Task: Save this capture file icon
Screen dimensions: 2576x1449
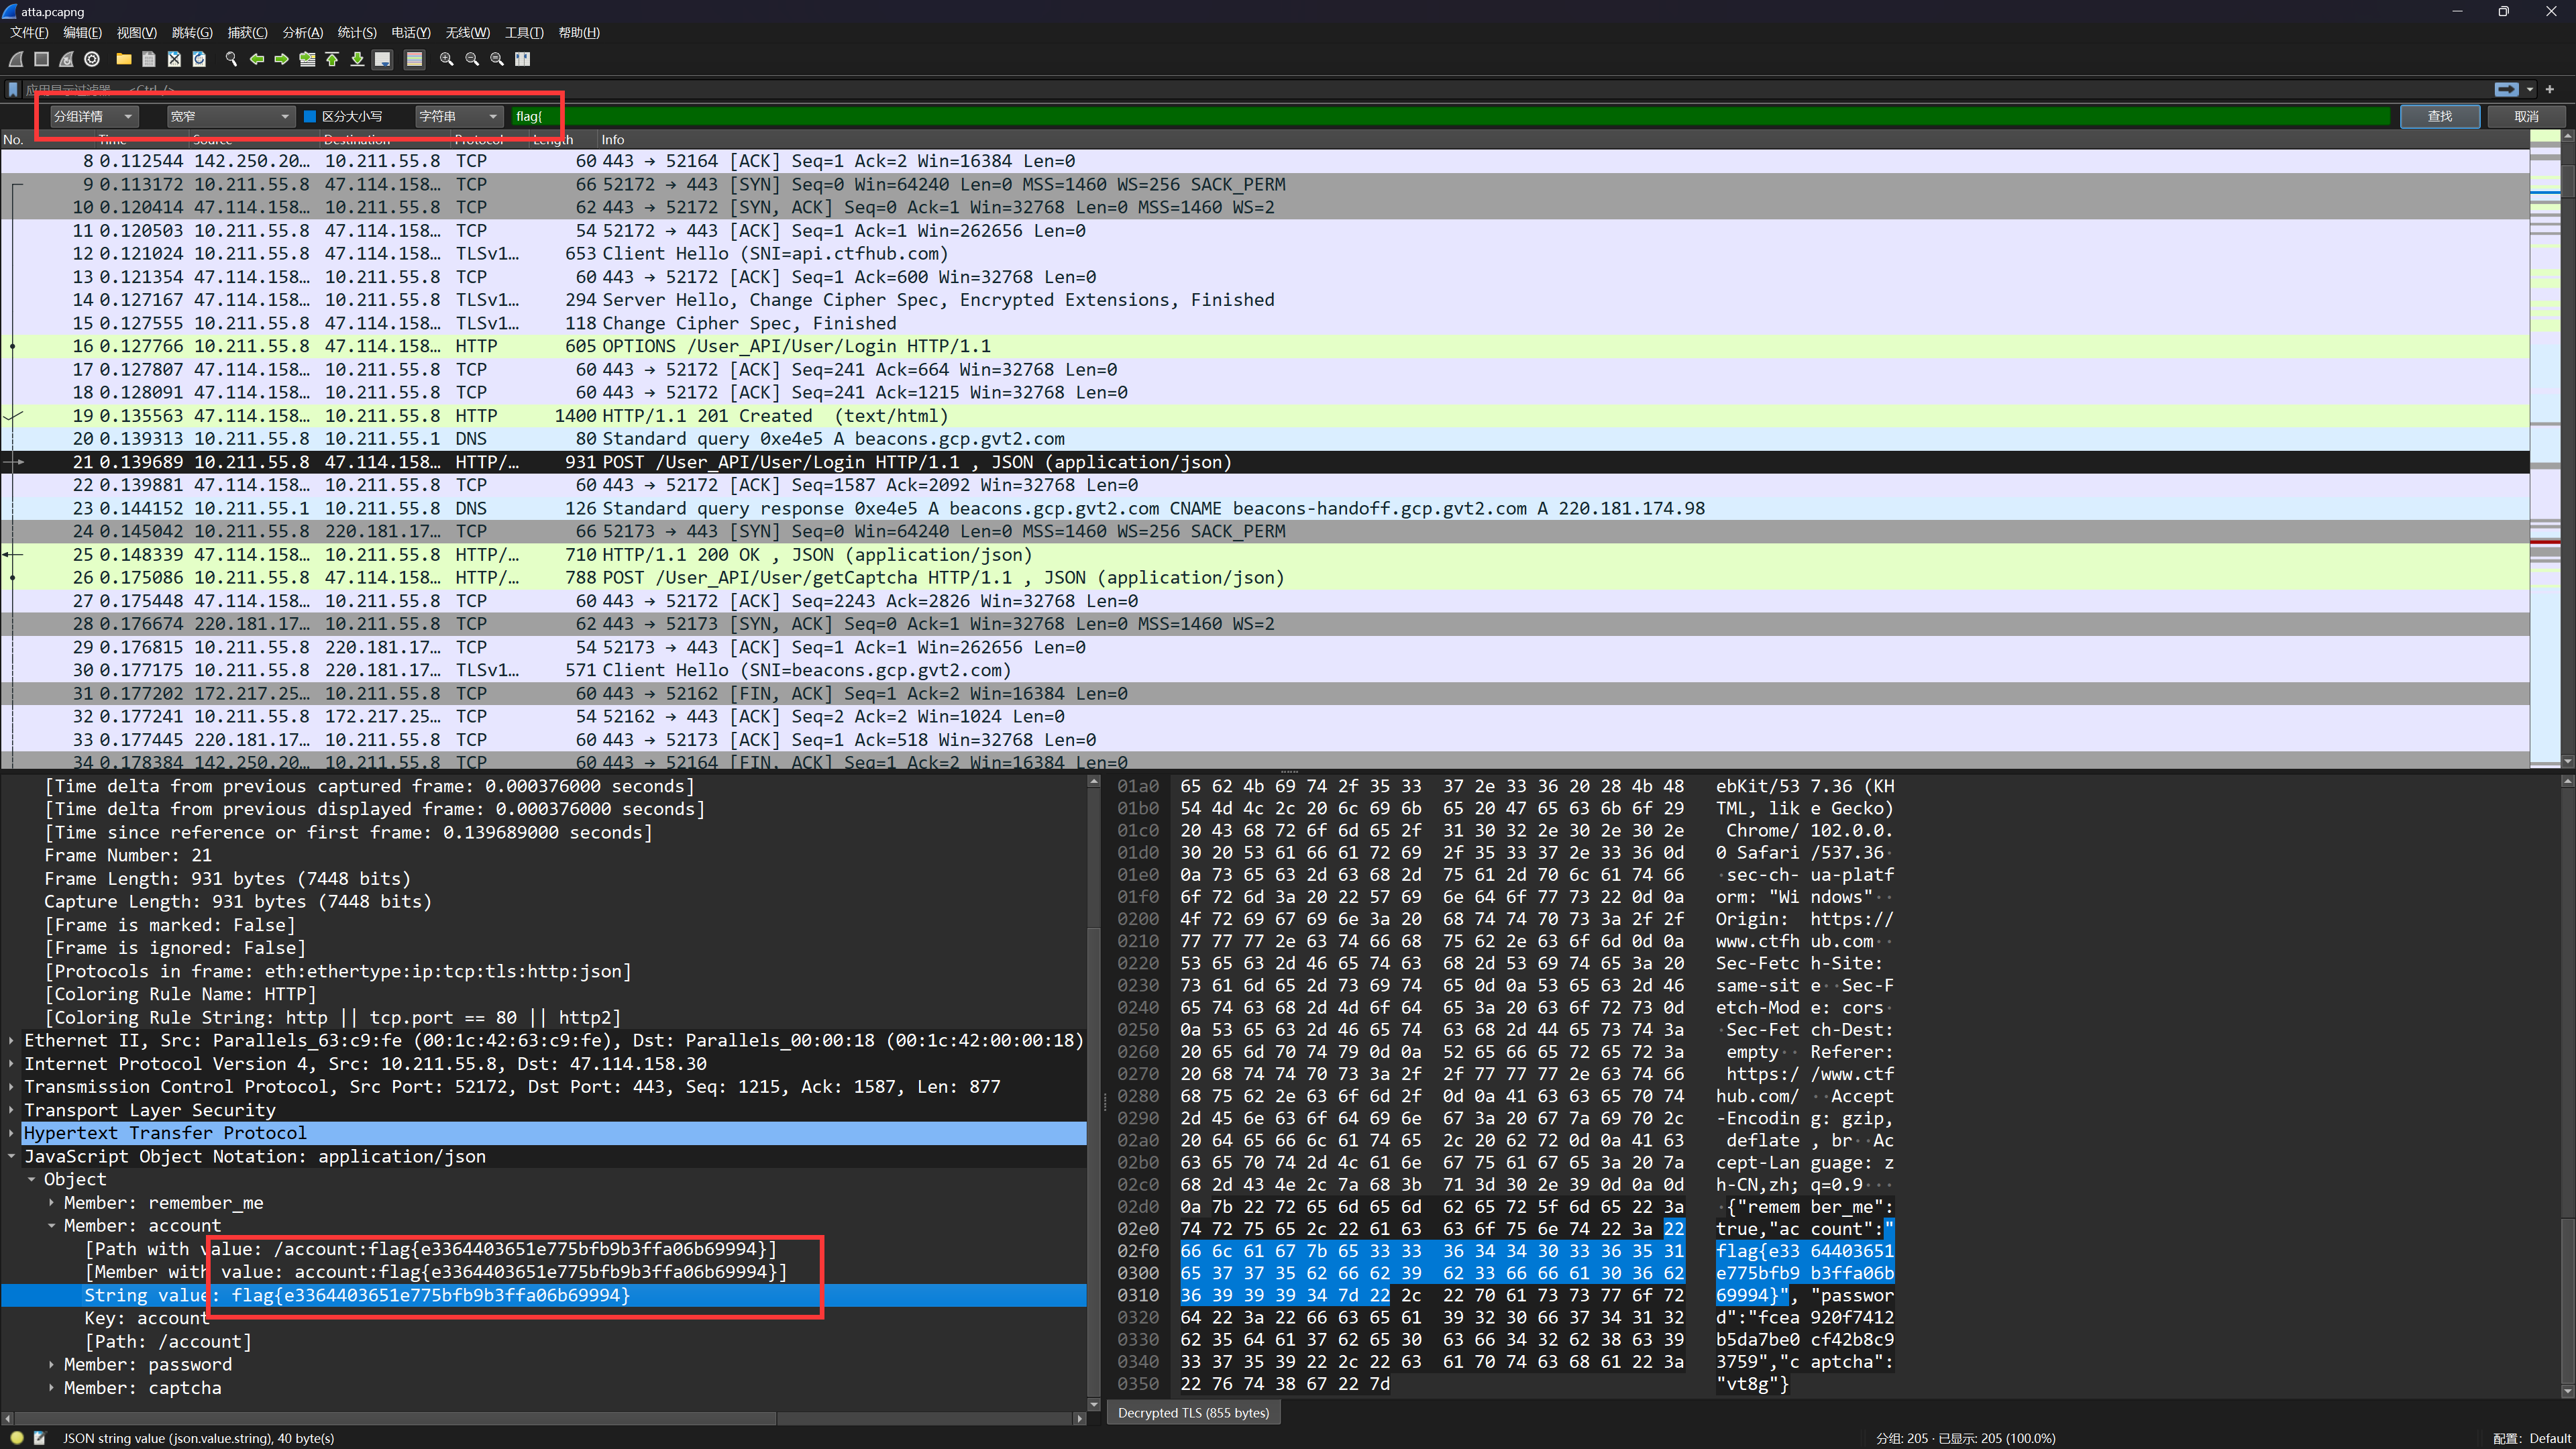Action: 149,59
